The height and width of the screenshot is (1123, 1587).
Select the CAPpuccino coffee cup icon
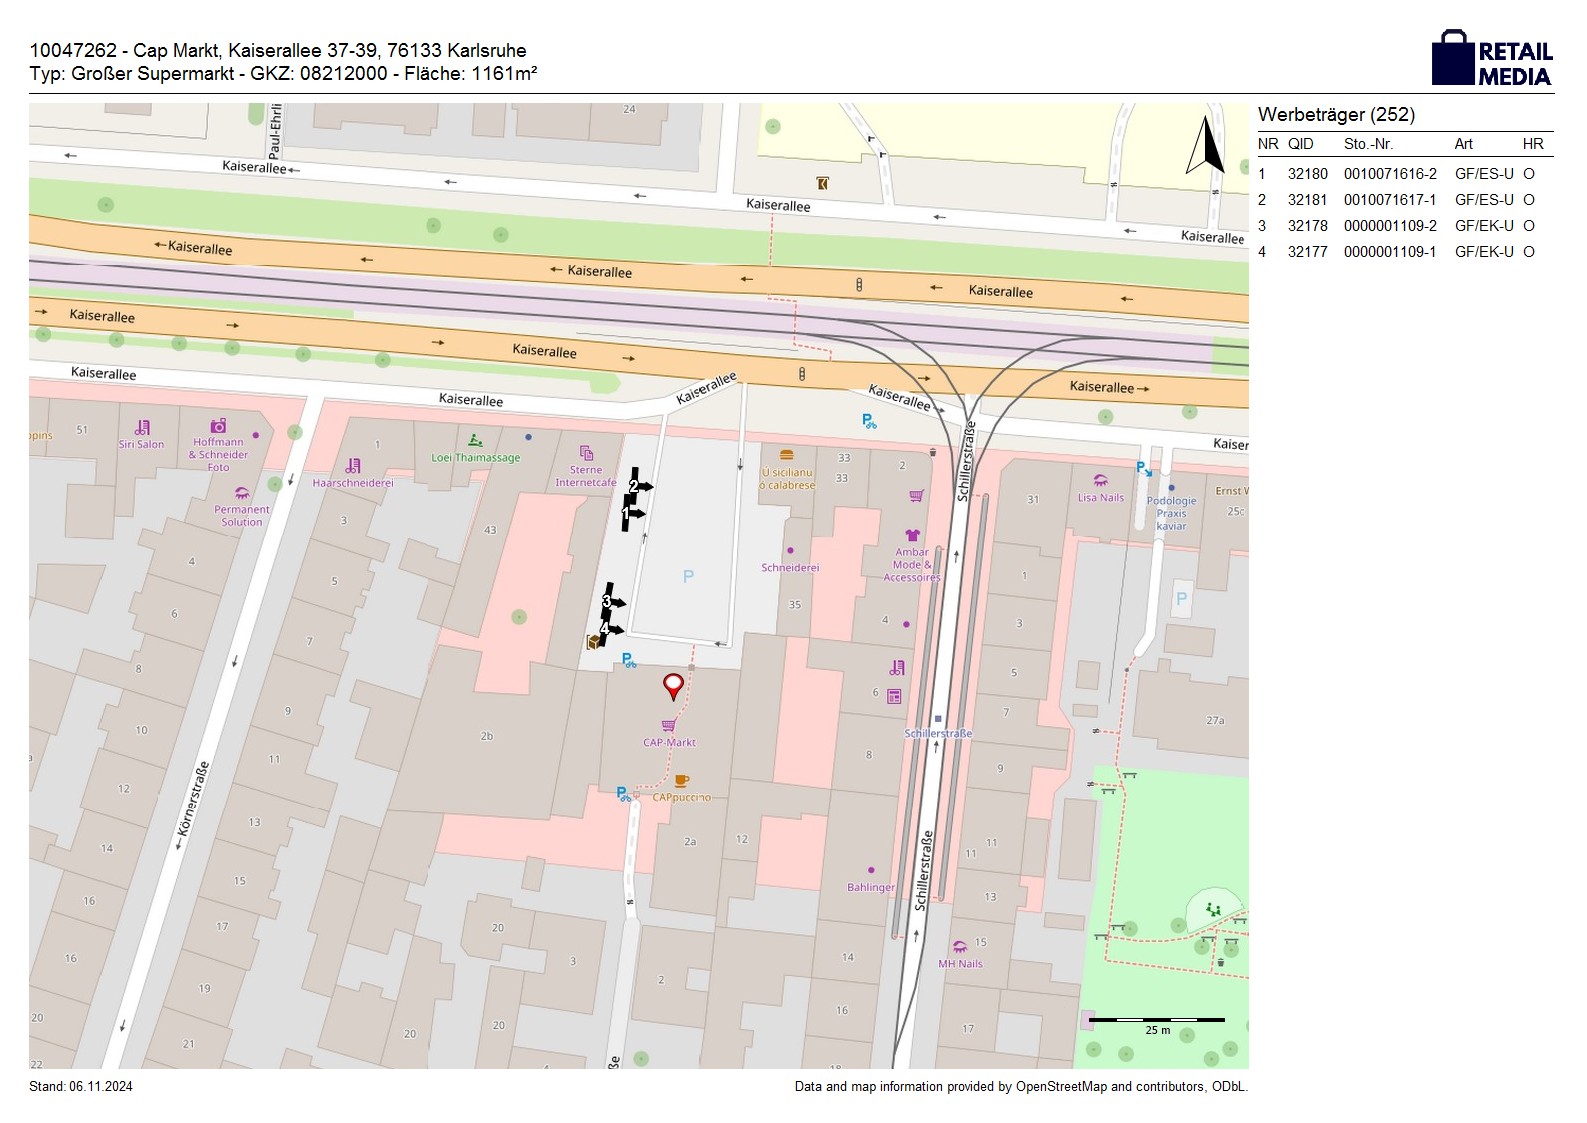[682, 781]
